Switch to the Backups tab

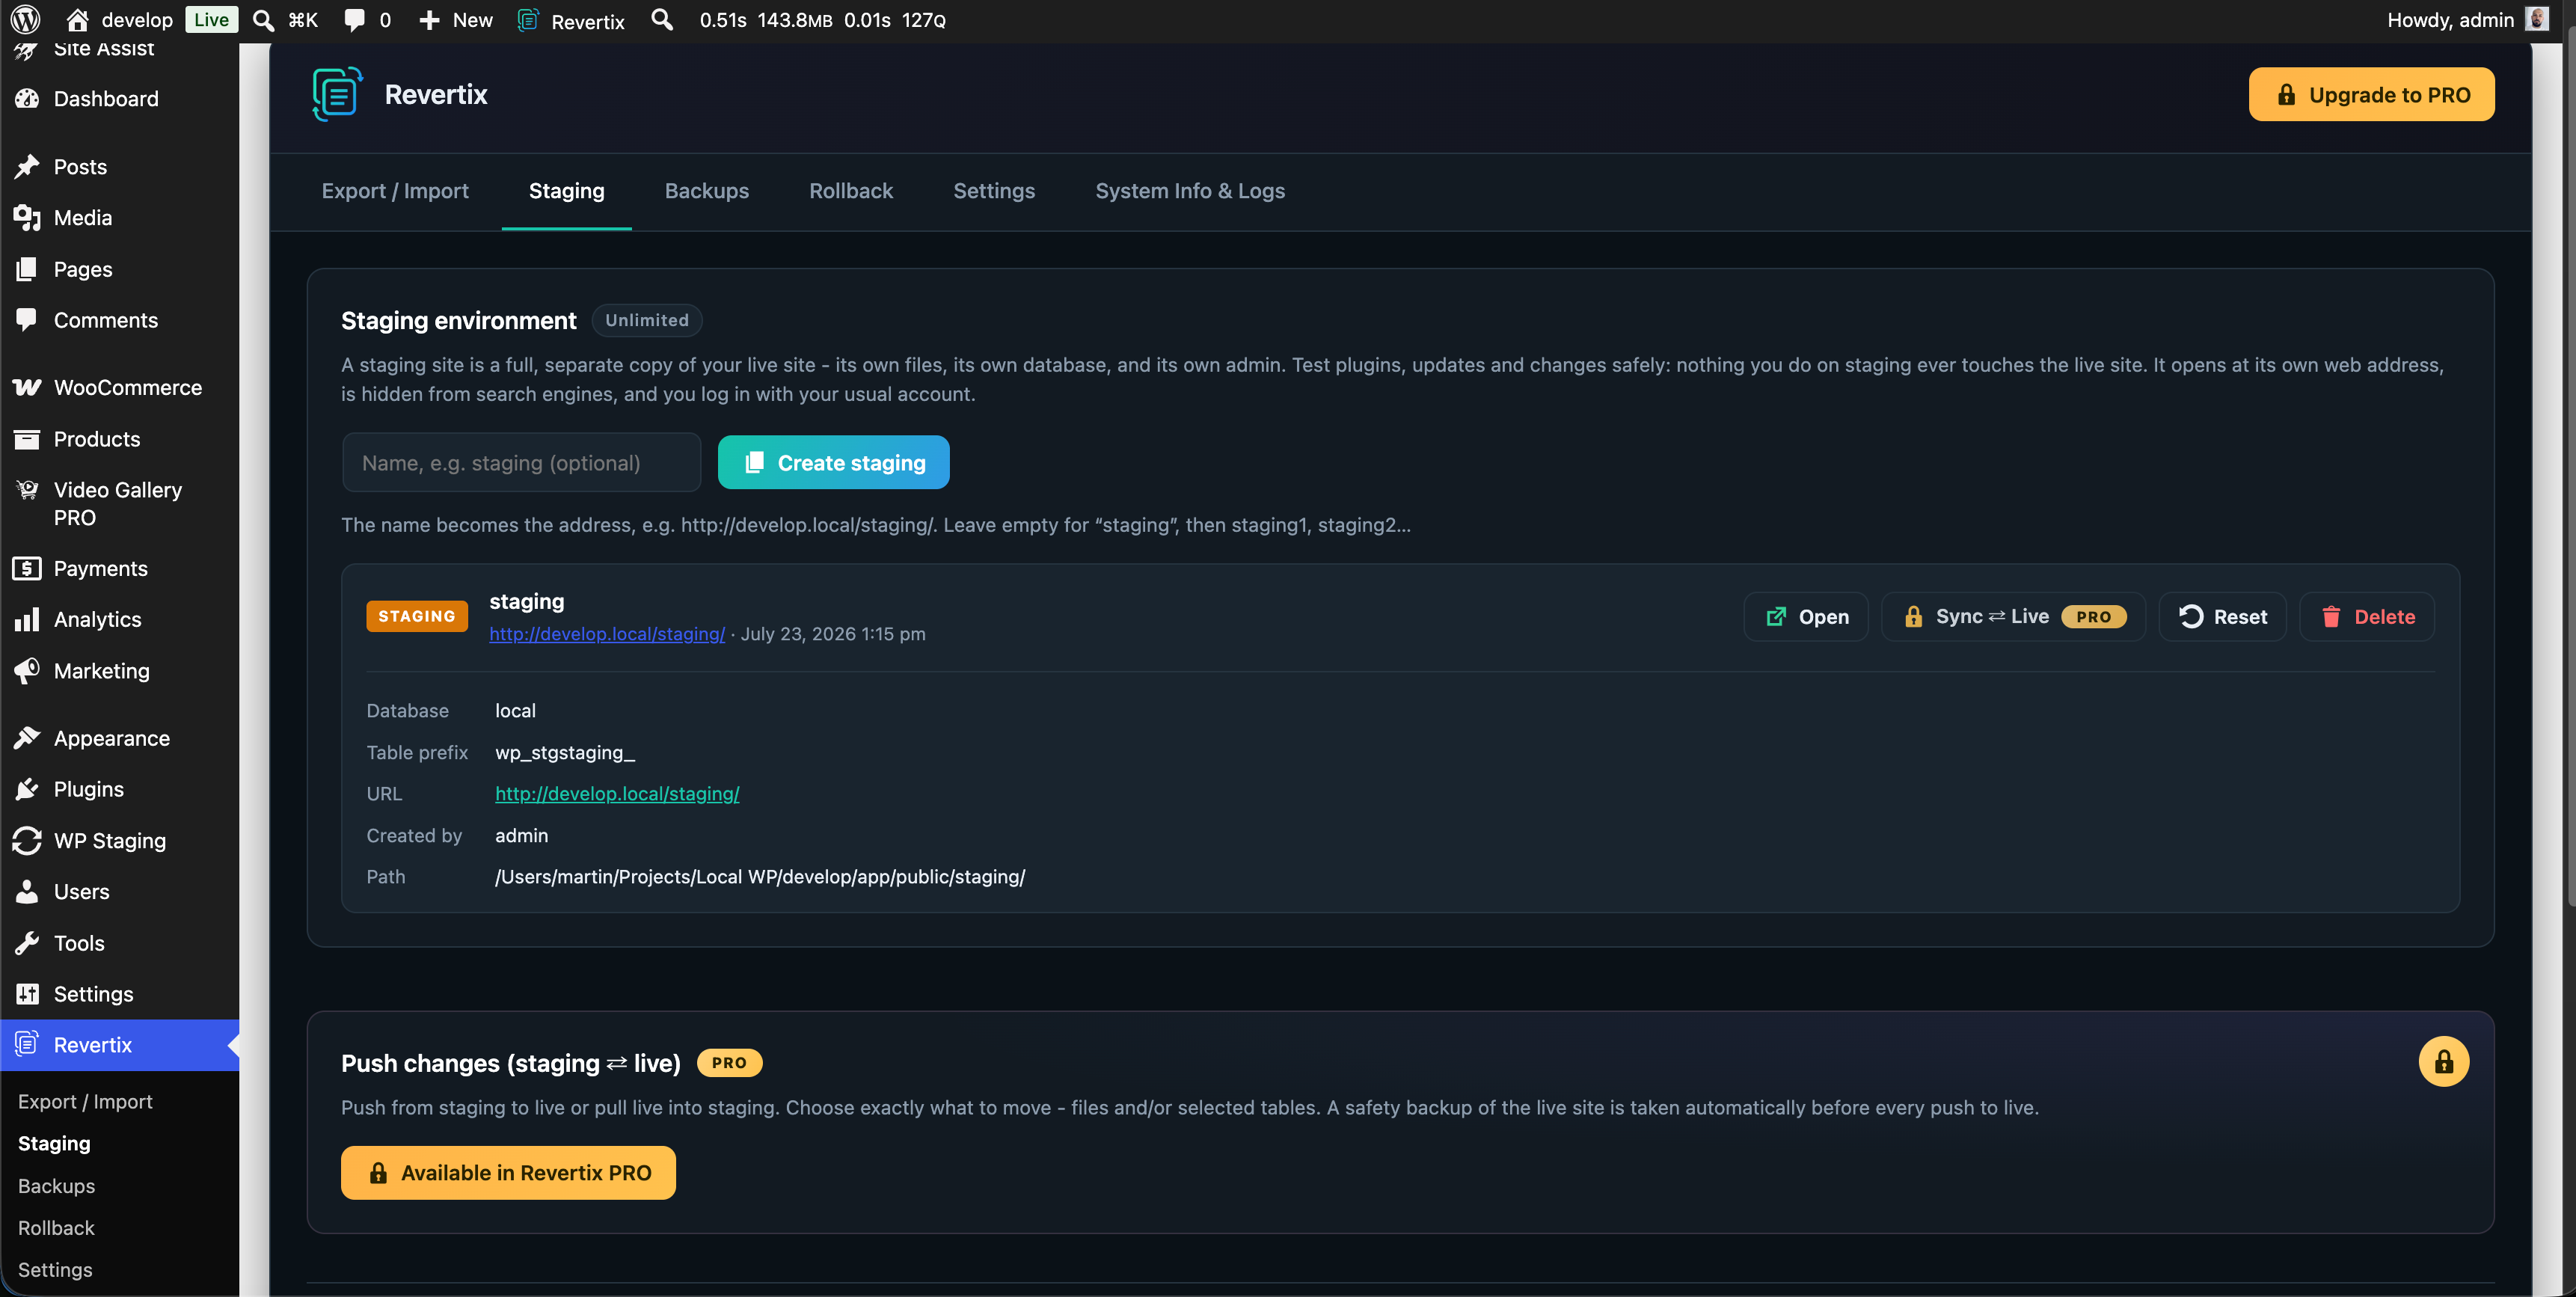(x=706, y=191)
